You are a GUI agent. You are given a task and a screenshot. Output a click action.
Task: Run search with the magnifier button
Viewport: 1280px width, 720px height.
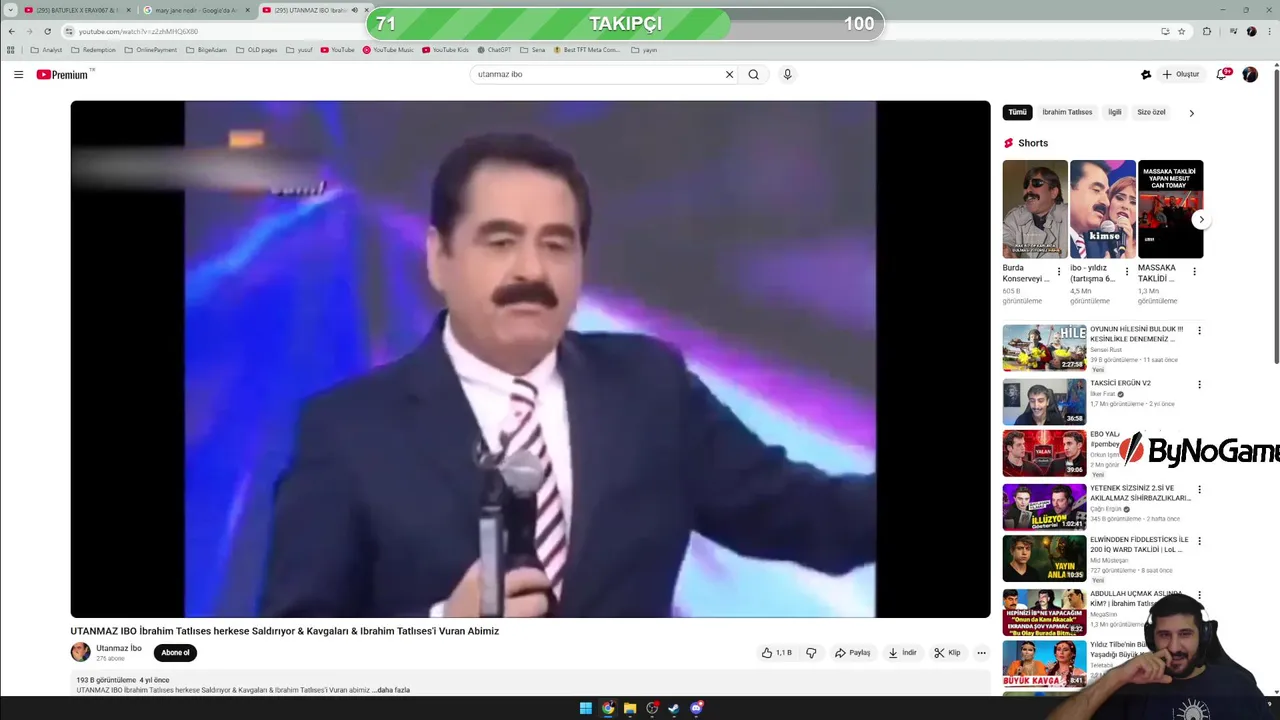click(754, 74)
